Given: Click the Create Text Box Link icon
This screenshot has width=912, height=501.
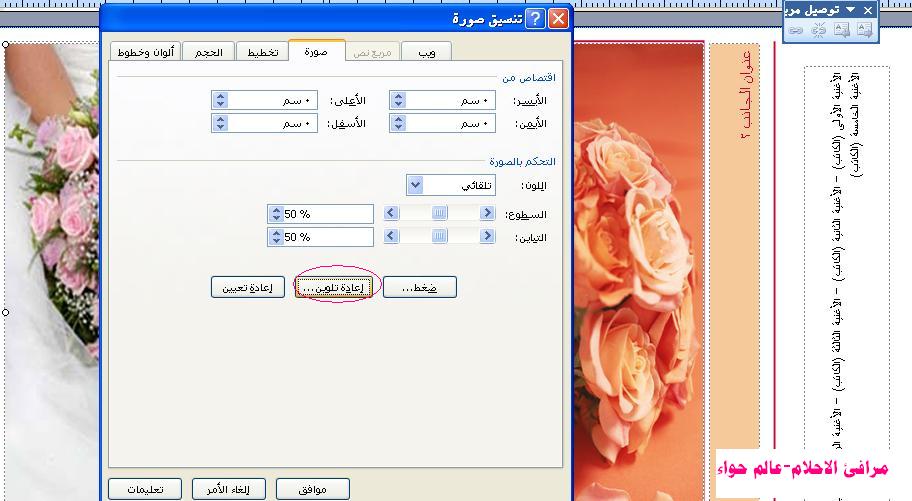Looking at the screenshot, I should pyautogui.click(x=796, y=30).
